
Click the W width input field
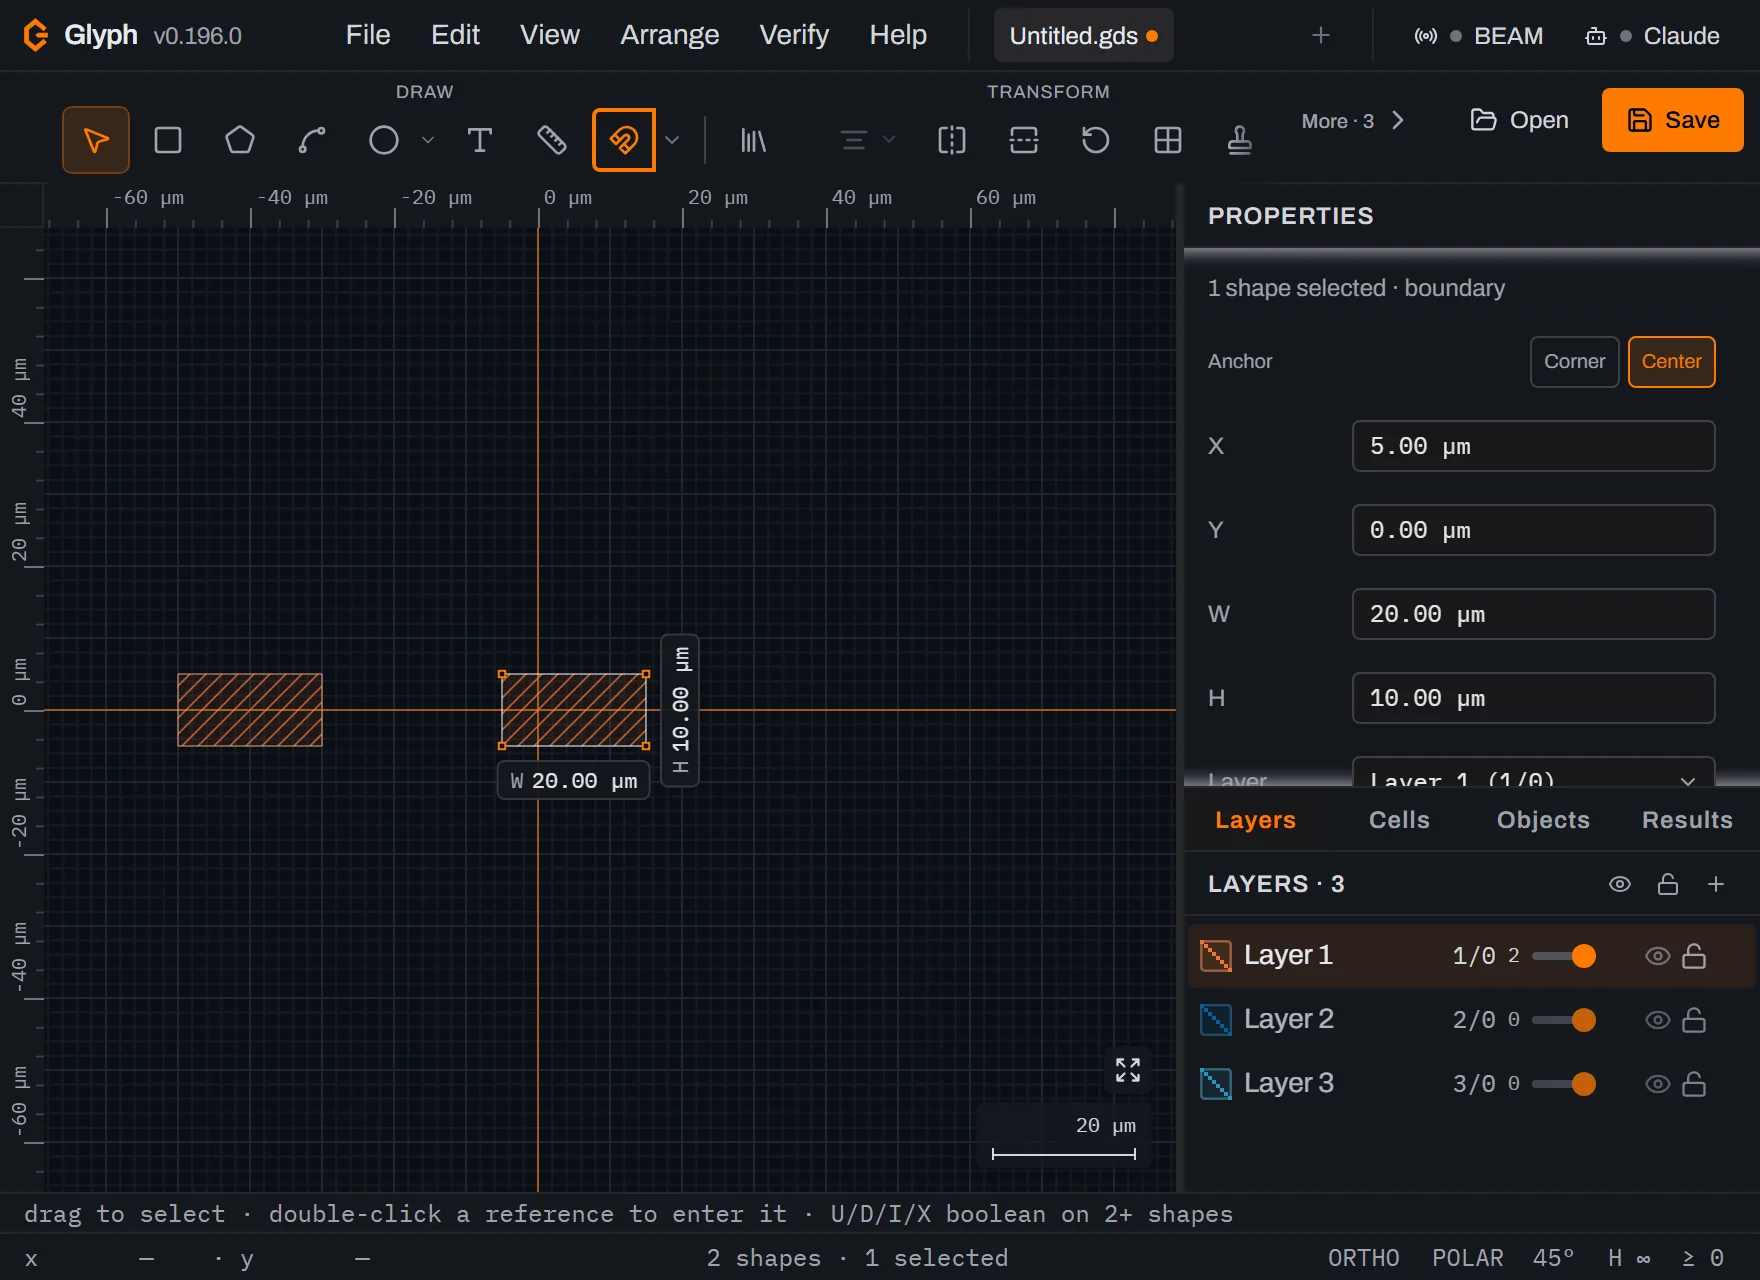tap(1533, 614)
